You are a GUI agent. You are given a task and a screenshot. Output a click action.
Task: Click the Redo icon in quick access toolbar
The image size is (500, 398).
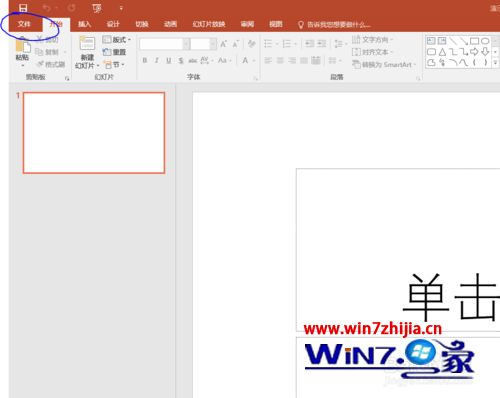[71, 7]
